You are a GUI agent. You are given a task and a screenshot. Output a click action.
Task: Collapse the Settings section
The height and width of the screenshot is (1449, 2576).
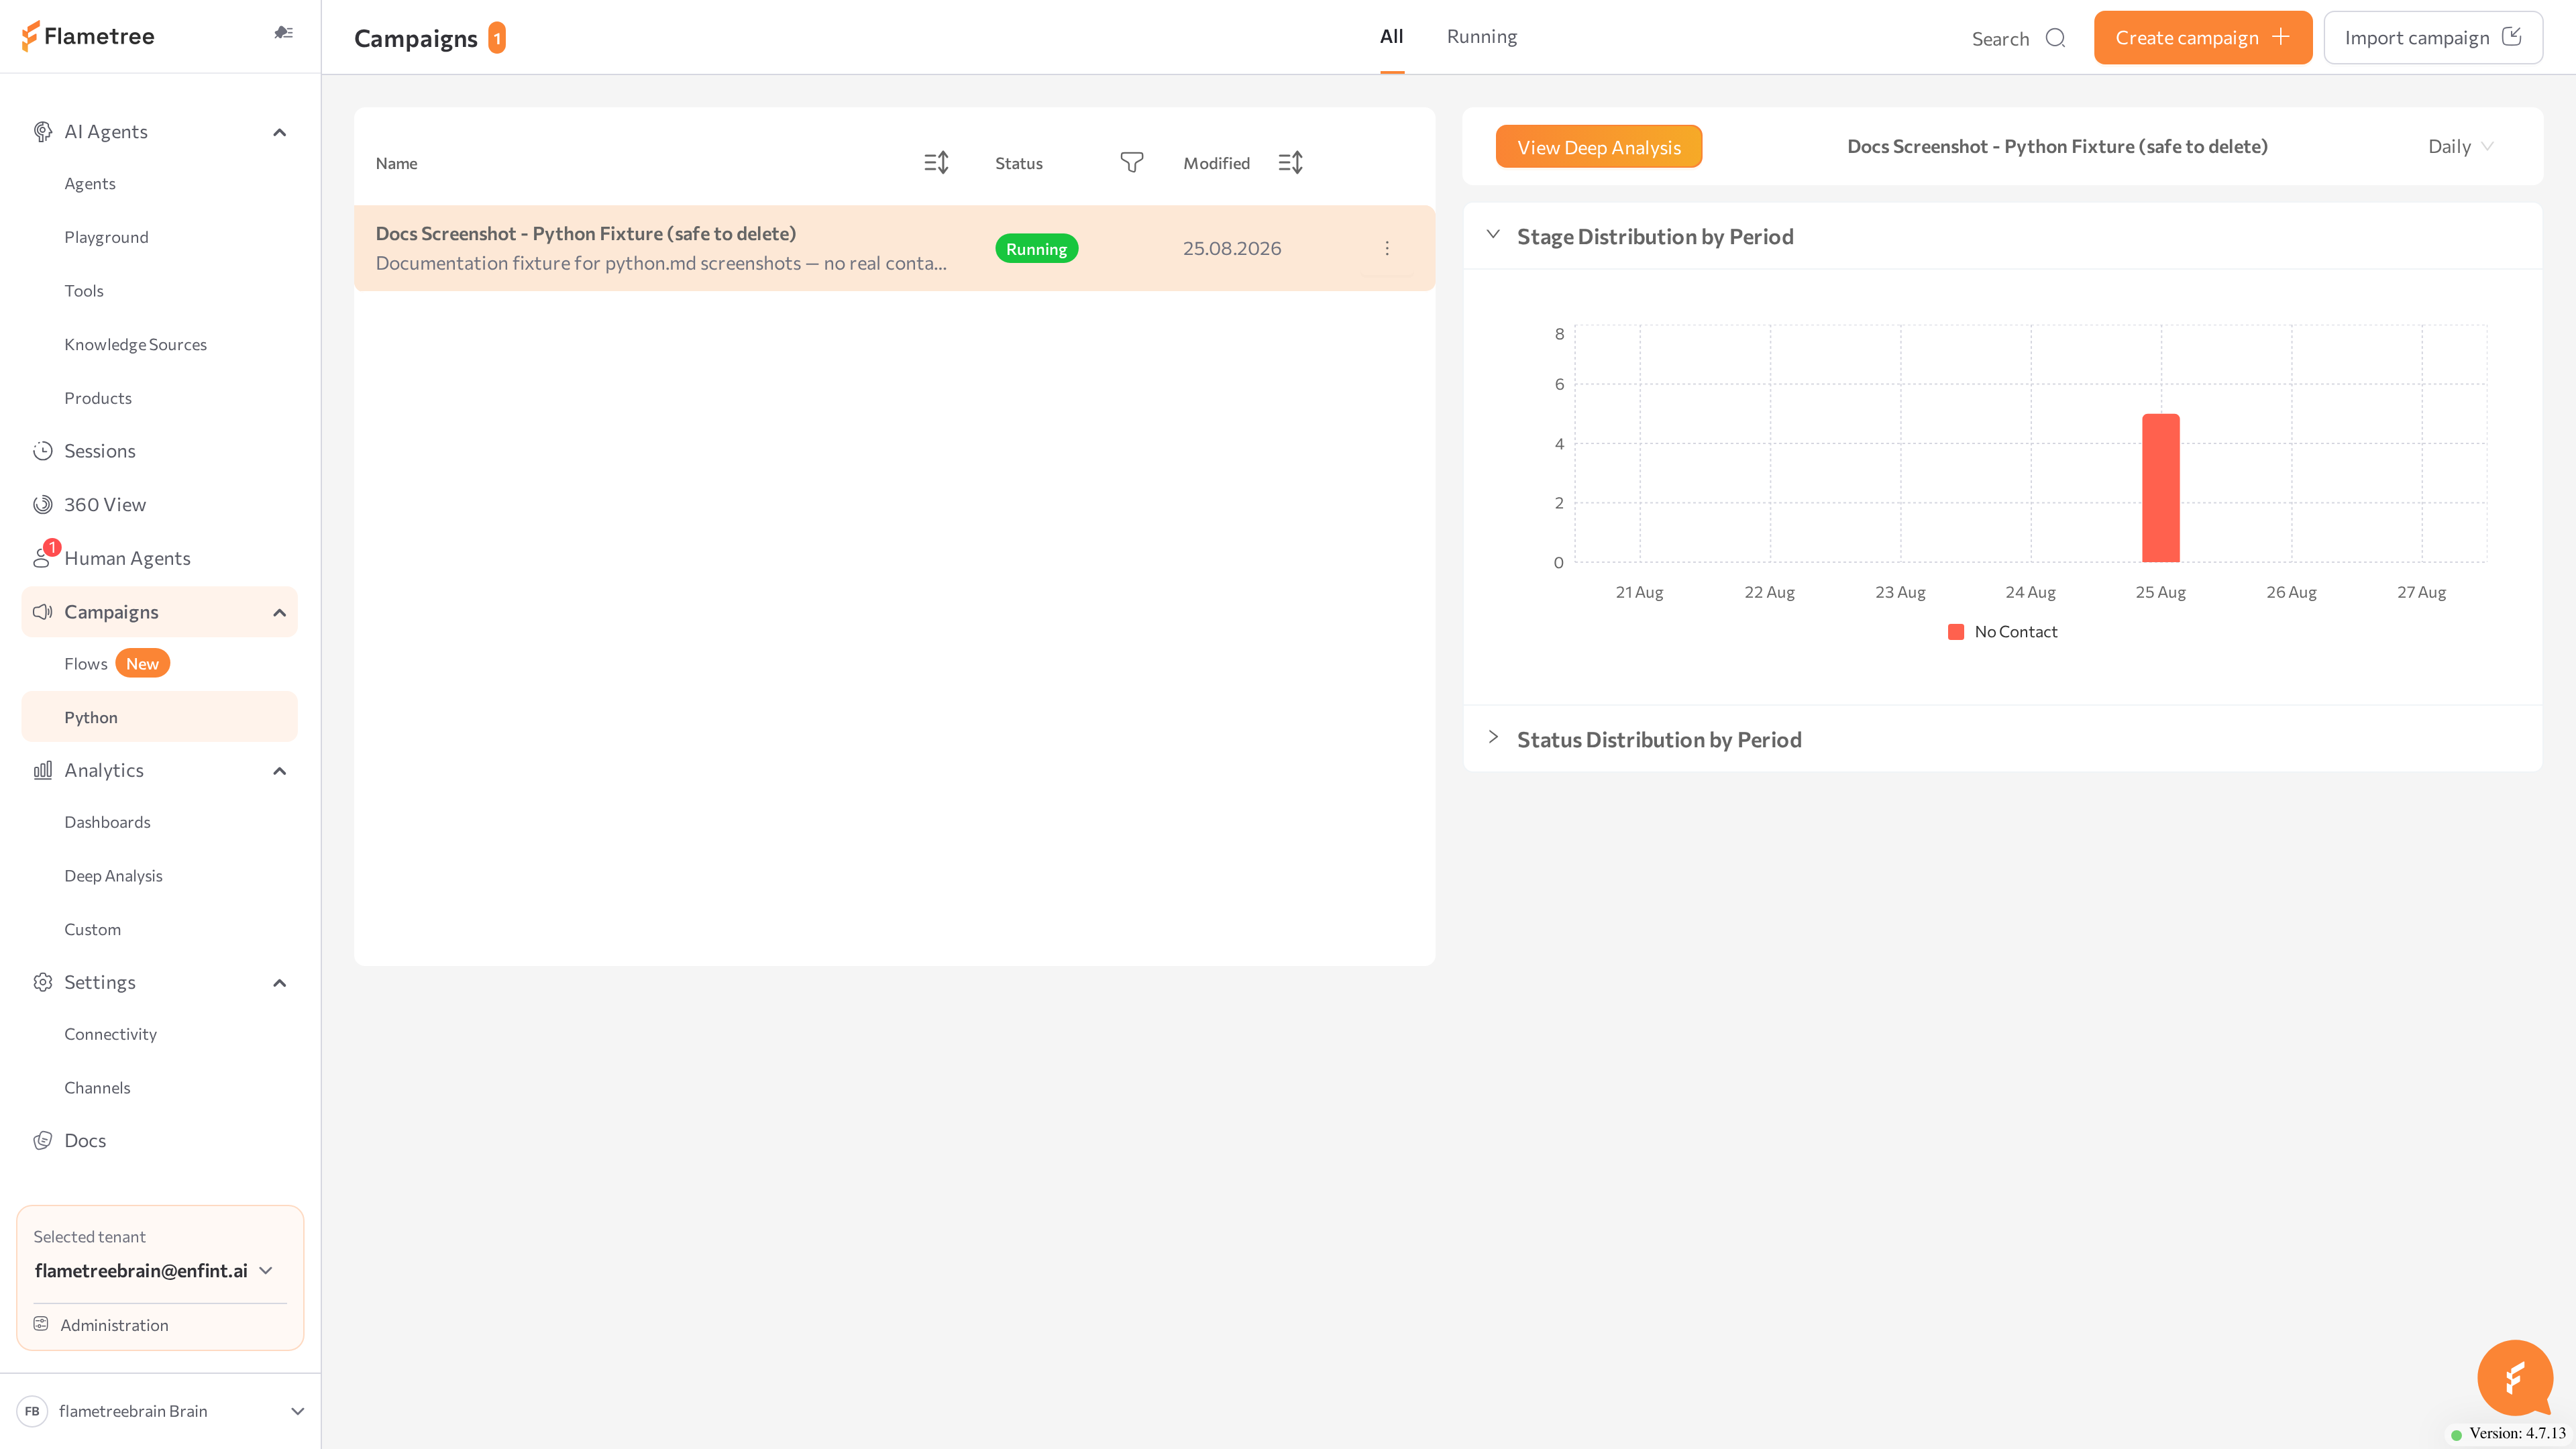[280, 982]
